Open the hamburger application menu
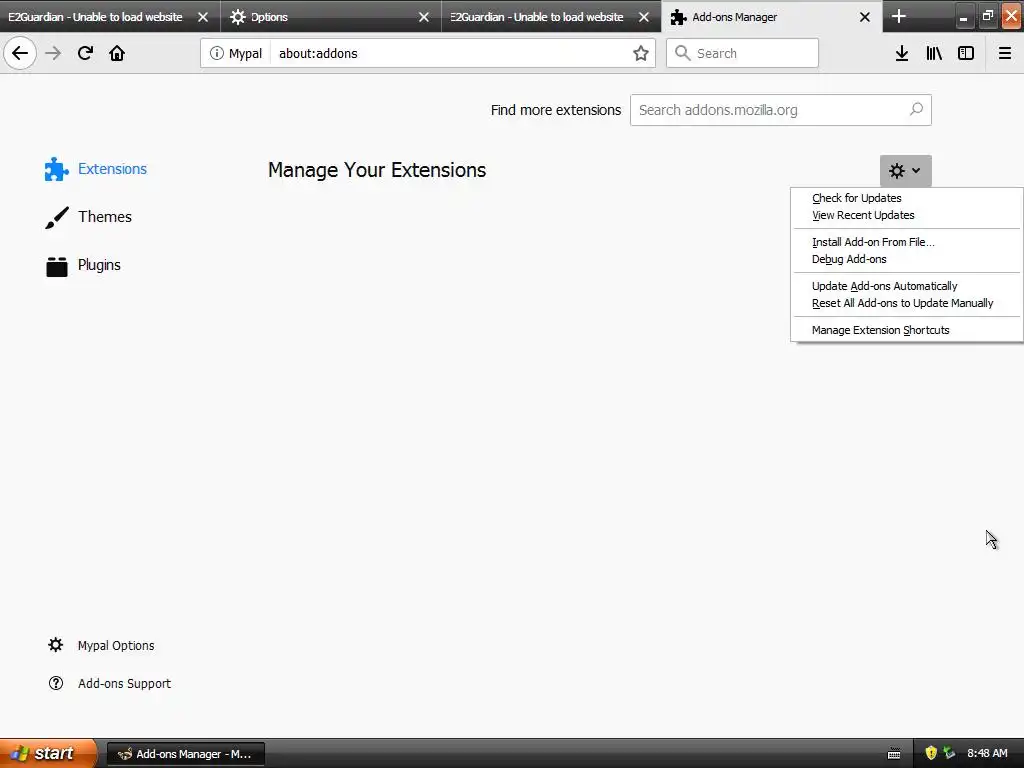Image resolution: width=1024 pixels, height=768 pixels. [x=1005, y=54]
